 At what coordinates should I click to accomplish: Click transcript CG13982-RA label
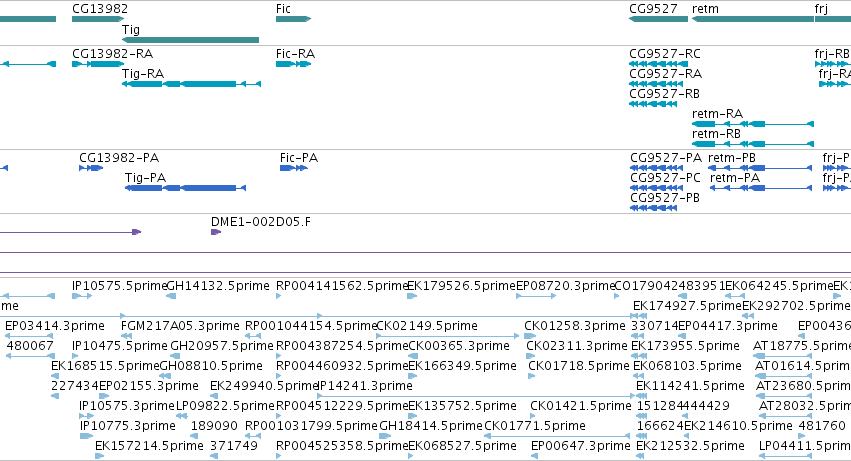(x=112, y=54)
